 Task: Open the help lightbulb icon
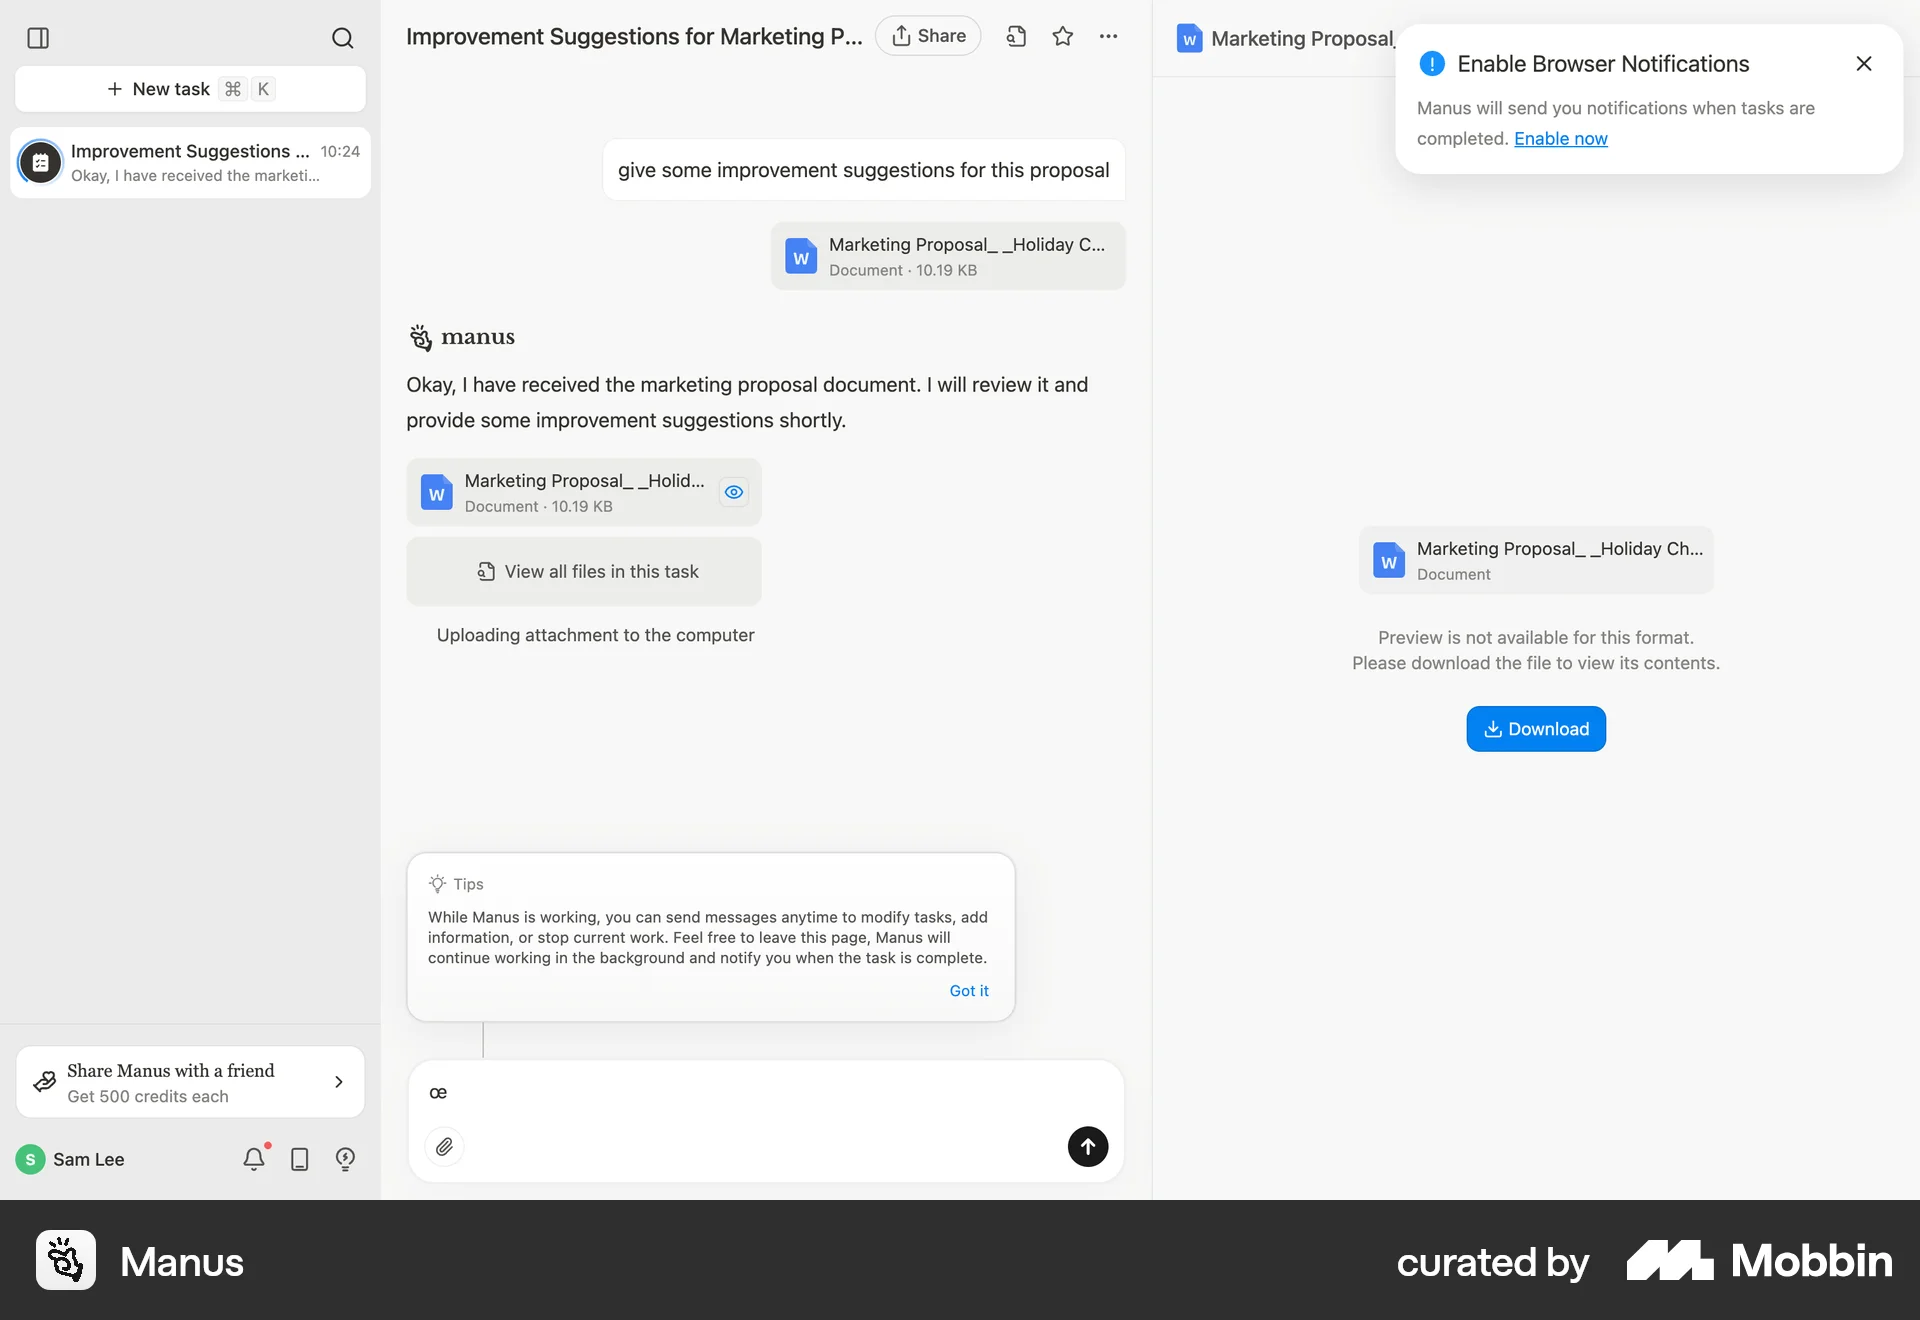coord(345,1159)
